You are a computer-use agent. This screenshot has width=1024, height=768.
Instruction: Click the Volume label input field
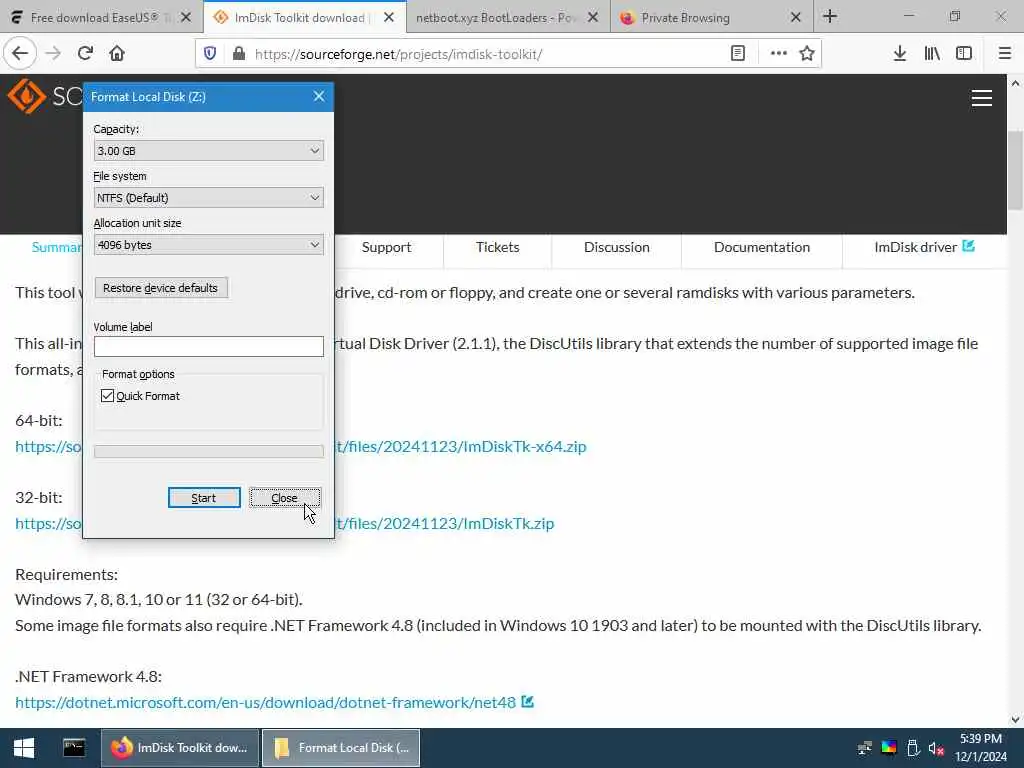click(208, 346)
